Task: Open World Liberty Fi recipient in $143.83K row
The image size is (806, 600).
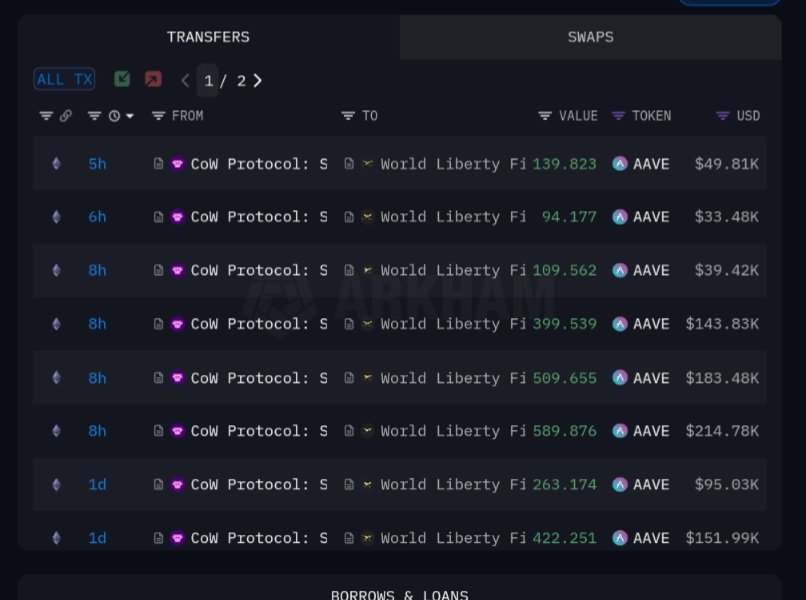Action: pyautogui.click(x=453, y=324)
